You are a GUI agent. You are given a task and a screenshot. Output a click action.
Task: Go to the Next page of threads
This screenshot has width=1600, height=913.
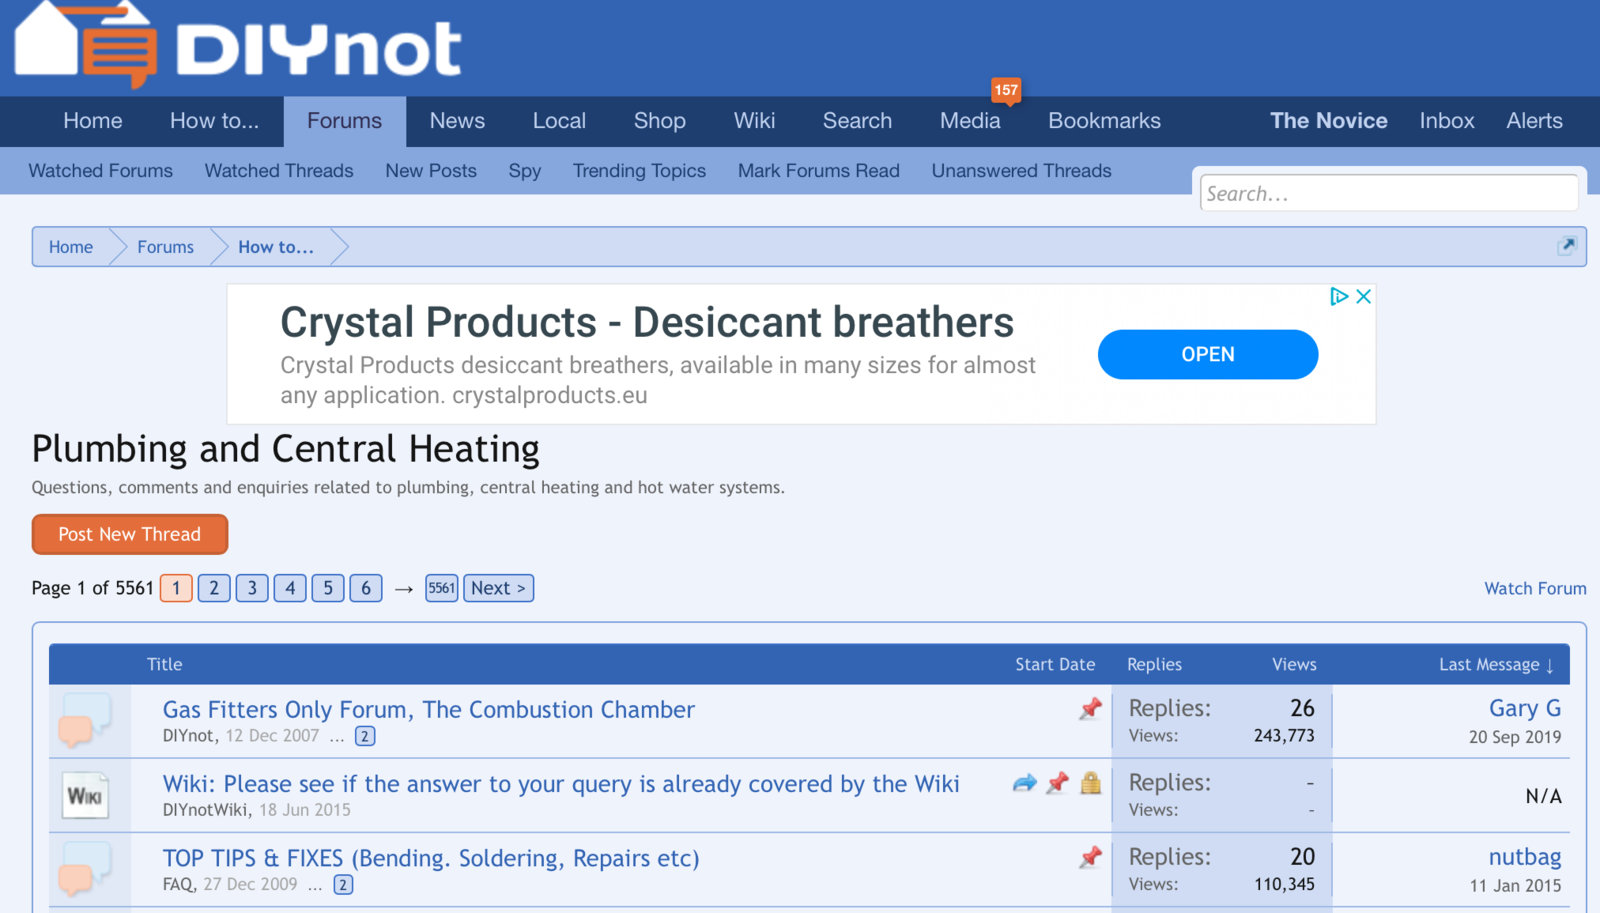coord(498,588)
